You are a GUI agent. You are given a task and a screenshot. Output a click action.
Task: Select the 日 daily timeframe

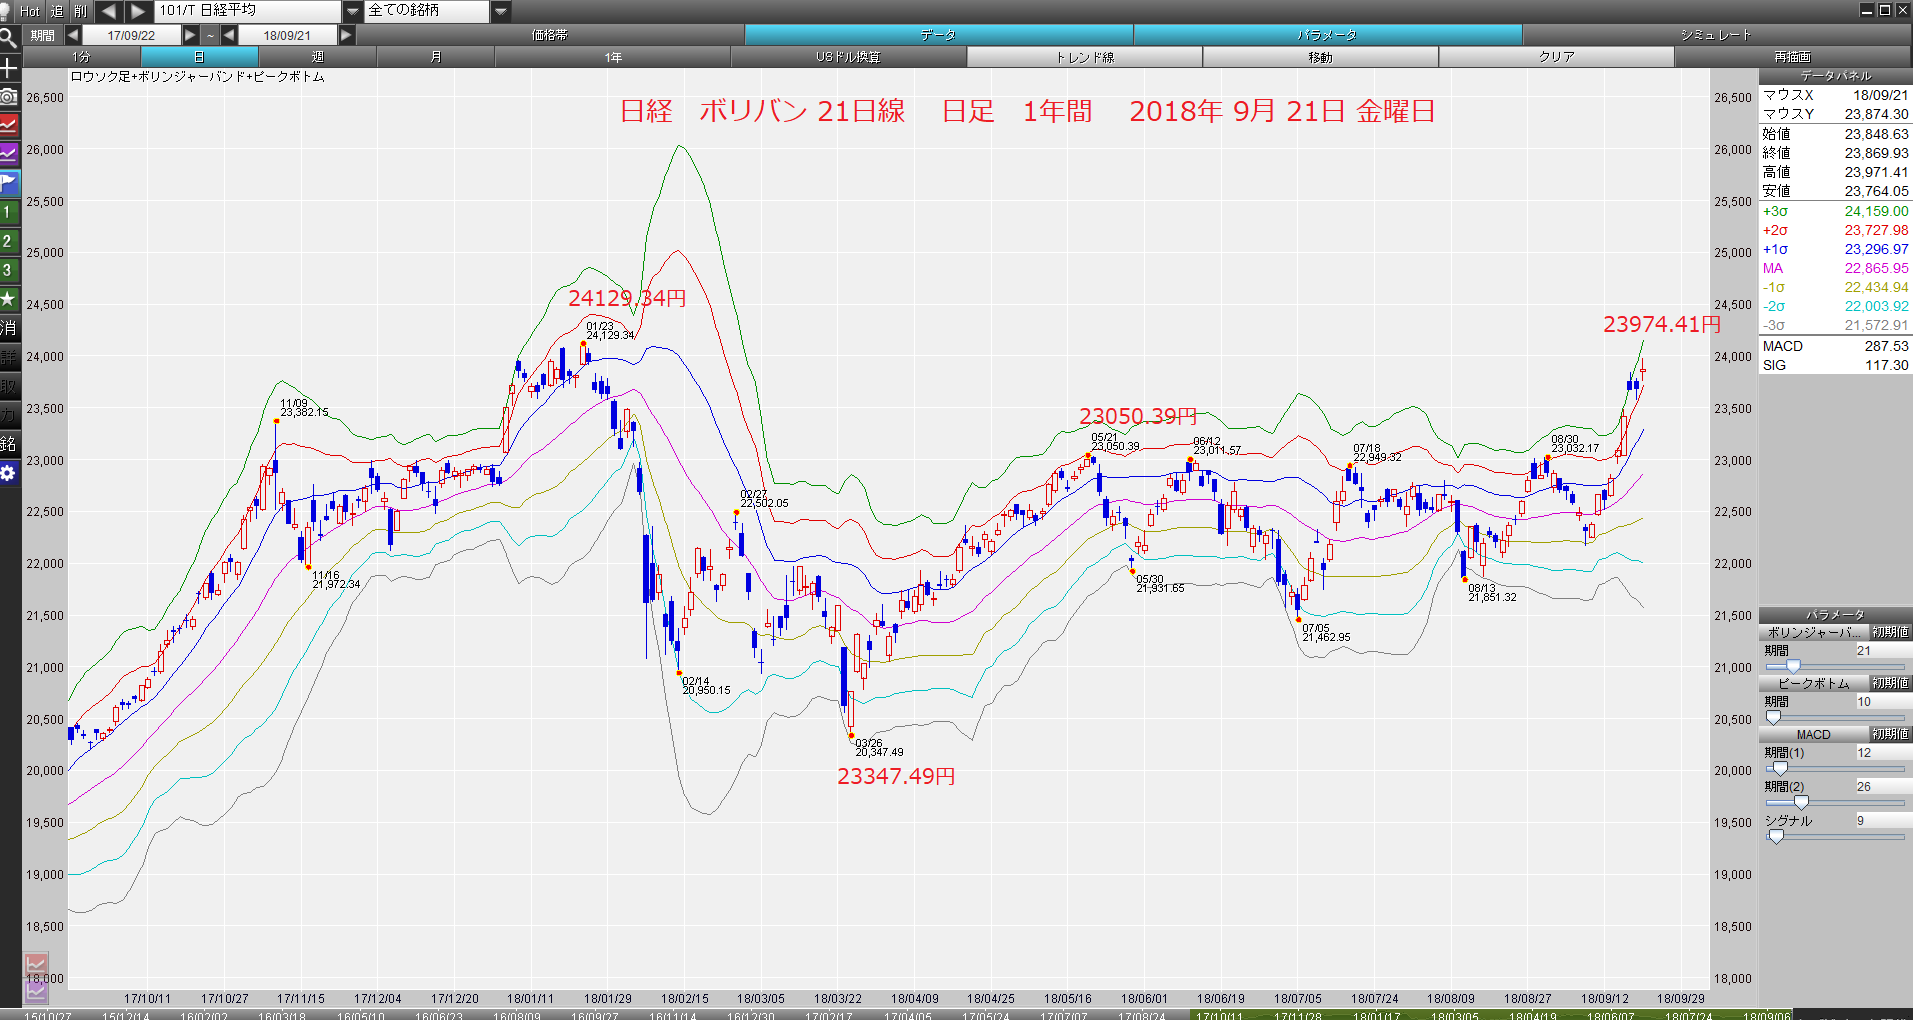coord(199,57)
